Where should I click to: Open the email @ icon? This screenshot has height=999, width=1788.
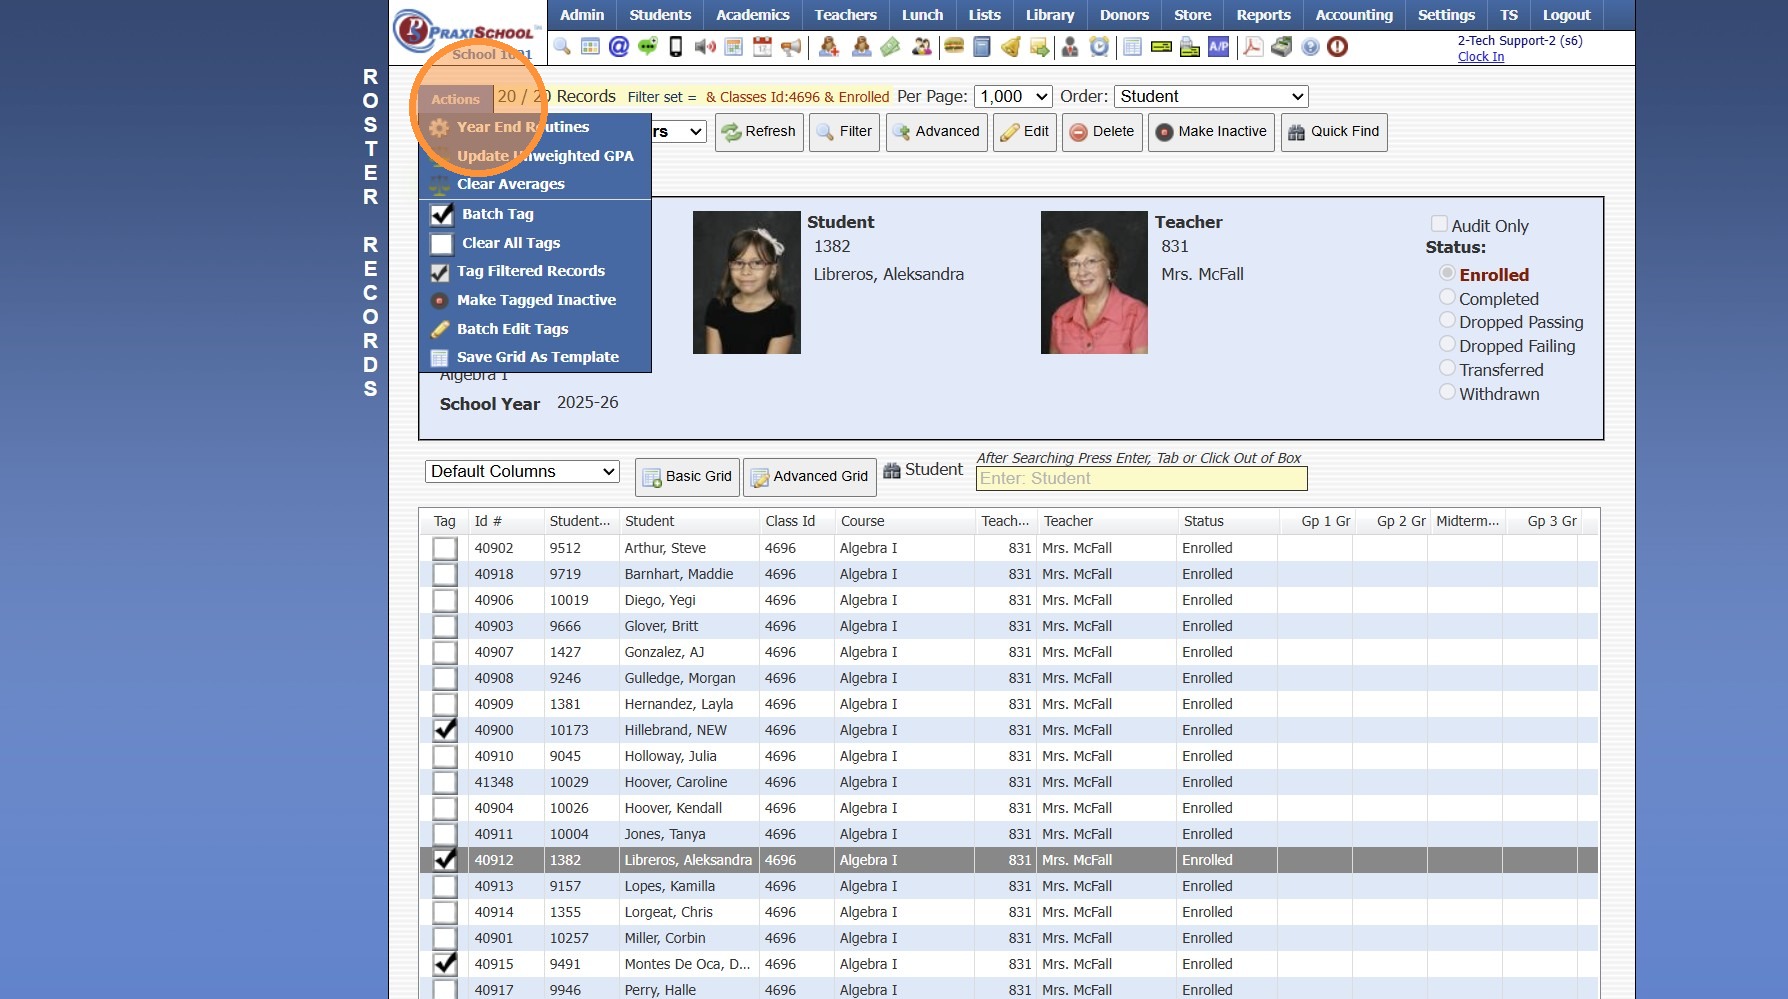coord(619,46)
